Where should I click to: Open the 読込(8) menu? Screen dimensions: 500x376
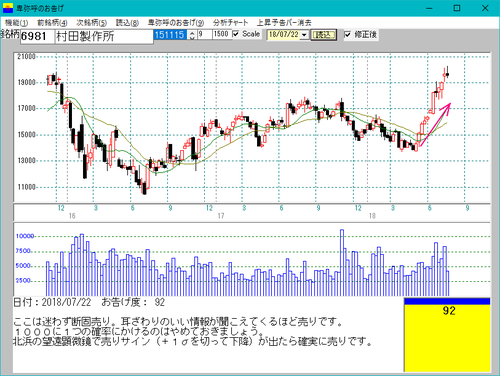pos(127,23)
